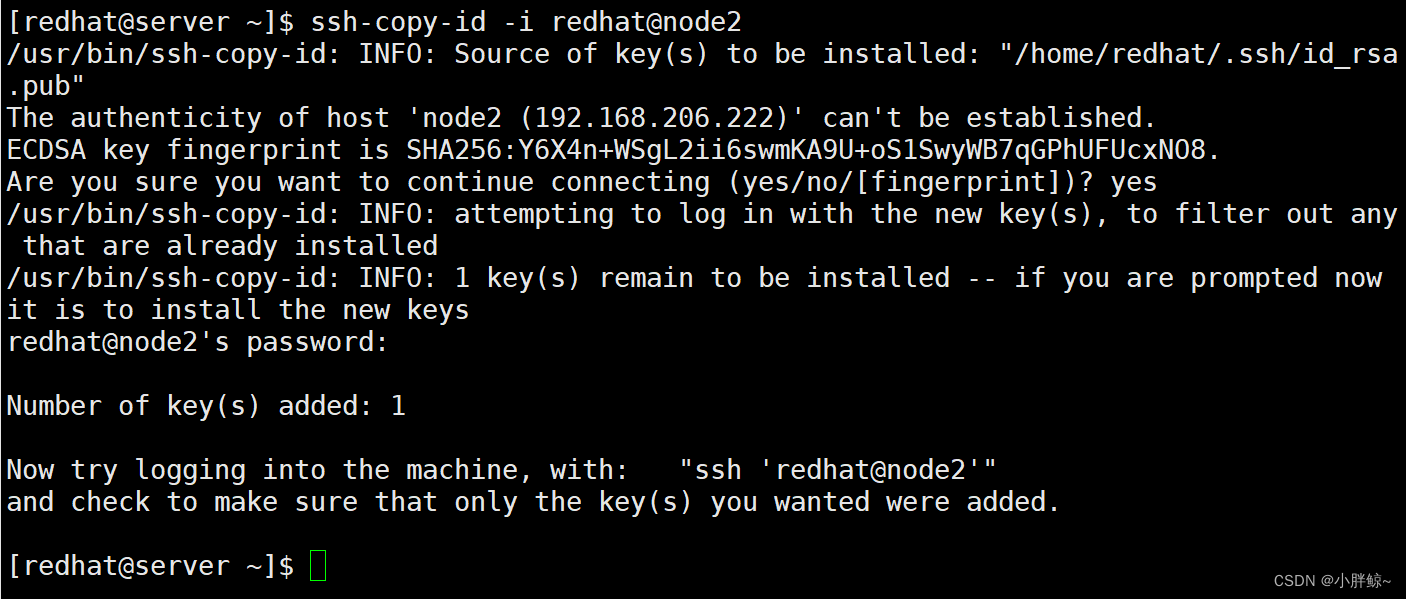Screen dimensions: 1407x599
Task: Click the green terminal cursor block
Action: tap(318, 565)
